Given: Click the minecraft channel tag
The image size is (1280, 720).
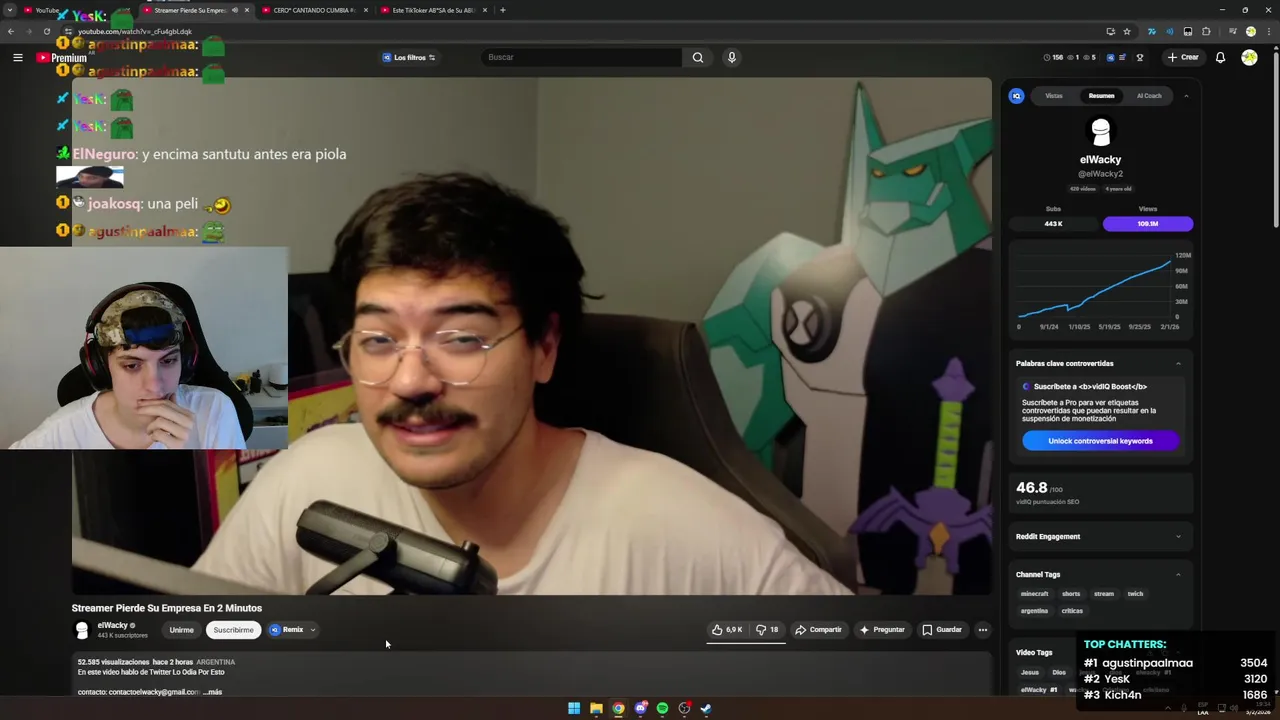Looking at the screenshot, I should (1034, 594).
